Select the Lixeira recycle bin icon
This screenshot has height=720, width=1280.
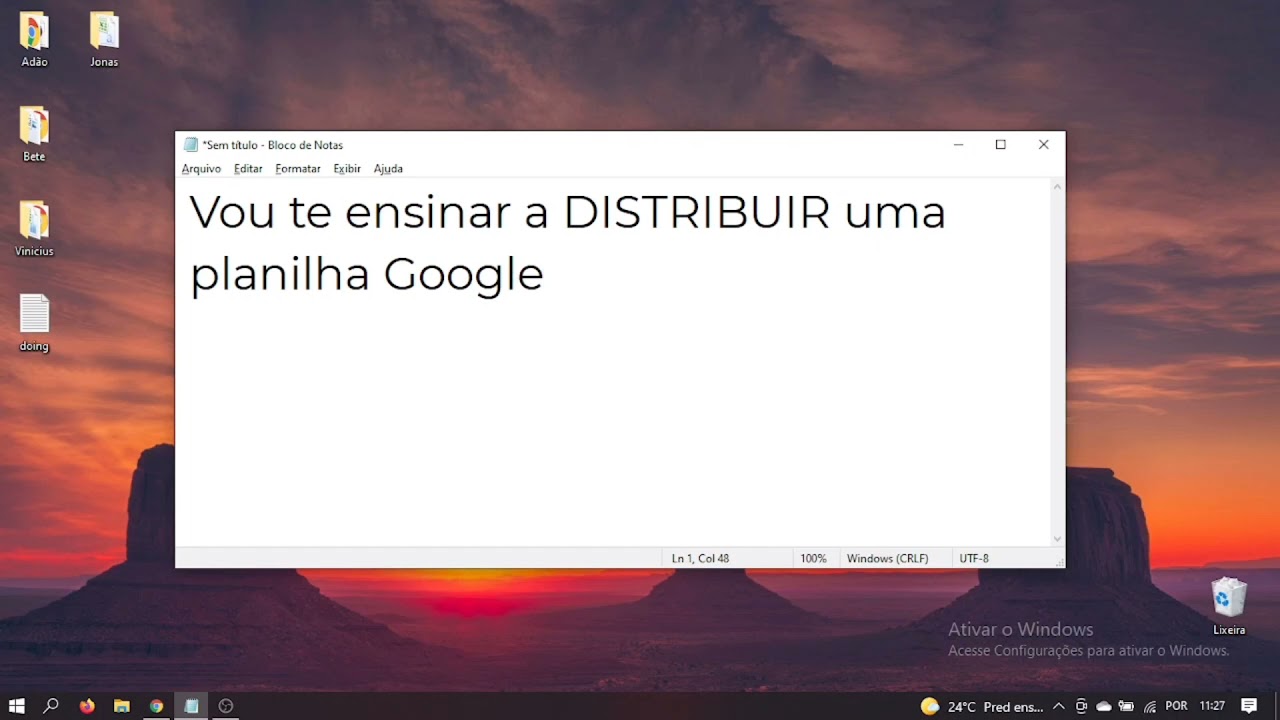click(x=1229, y=606)
